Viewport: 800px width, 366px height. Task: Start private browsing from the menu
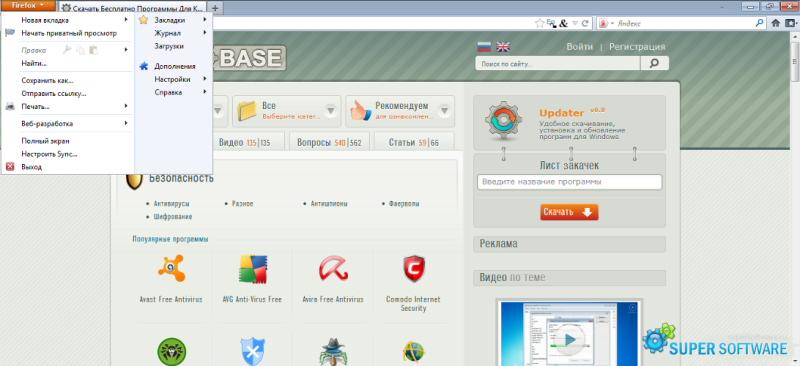pos(67,33)
